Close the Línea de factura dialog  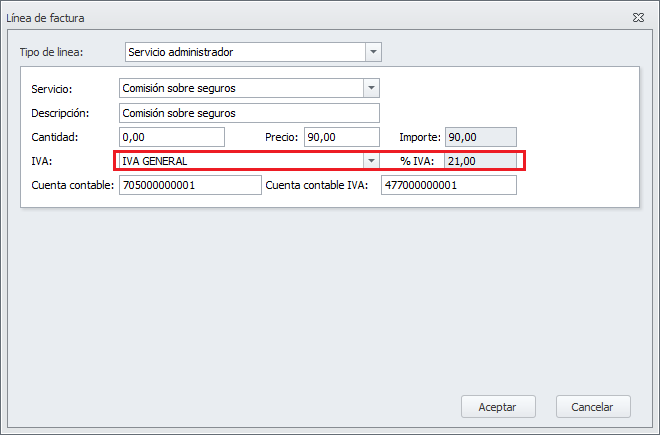coord(637,18)
